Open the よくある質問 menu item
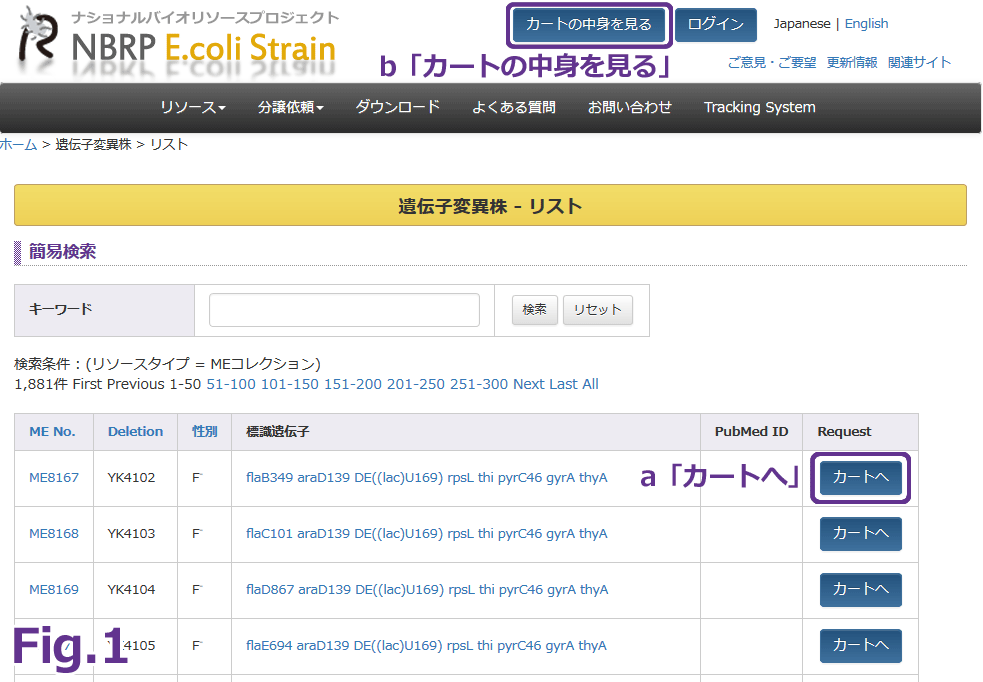This screenshot has height=682, width=983. tap(513, 107)
